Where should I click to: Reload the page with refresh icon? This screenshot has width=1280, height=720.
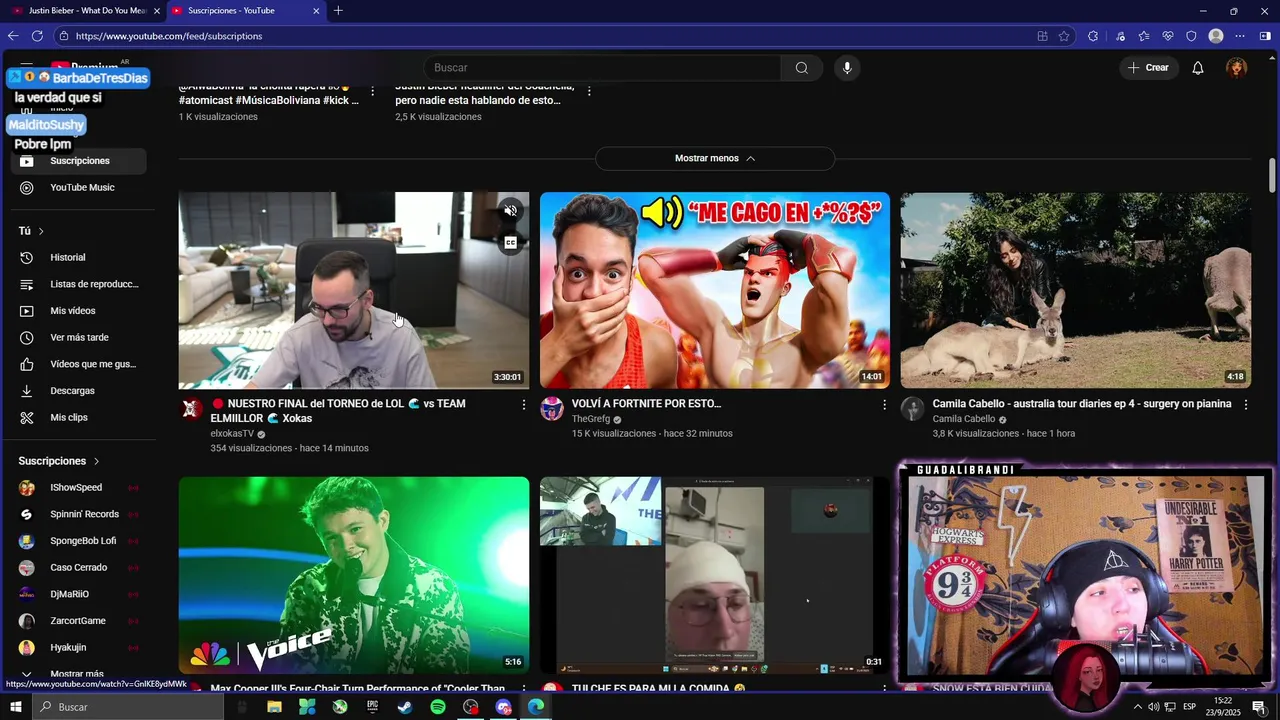click(x=37, y=36)
